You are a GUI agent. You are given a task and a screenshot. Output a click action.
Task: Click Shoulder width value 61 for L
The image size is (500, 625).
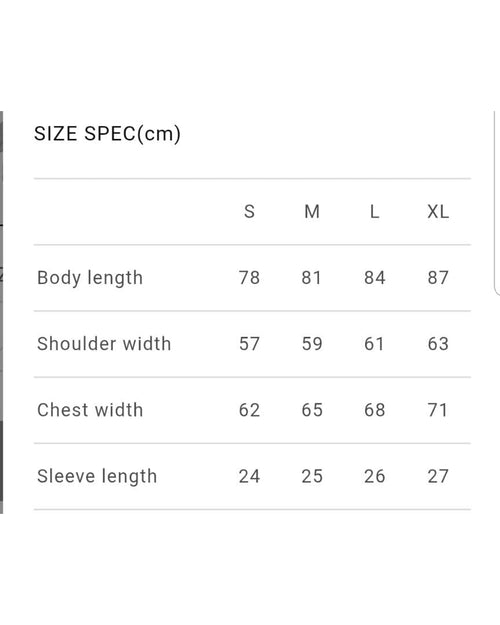coord(374,344)
